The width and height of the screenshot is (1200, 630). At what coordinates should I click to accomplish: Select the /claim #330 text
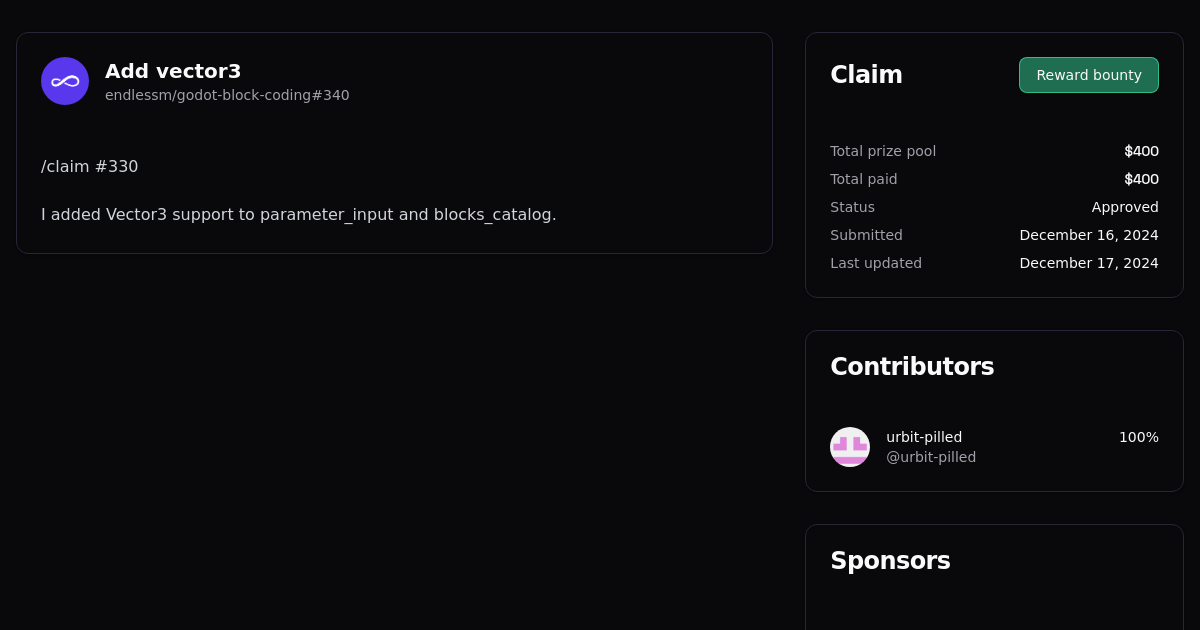coord(90,166)
